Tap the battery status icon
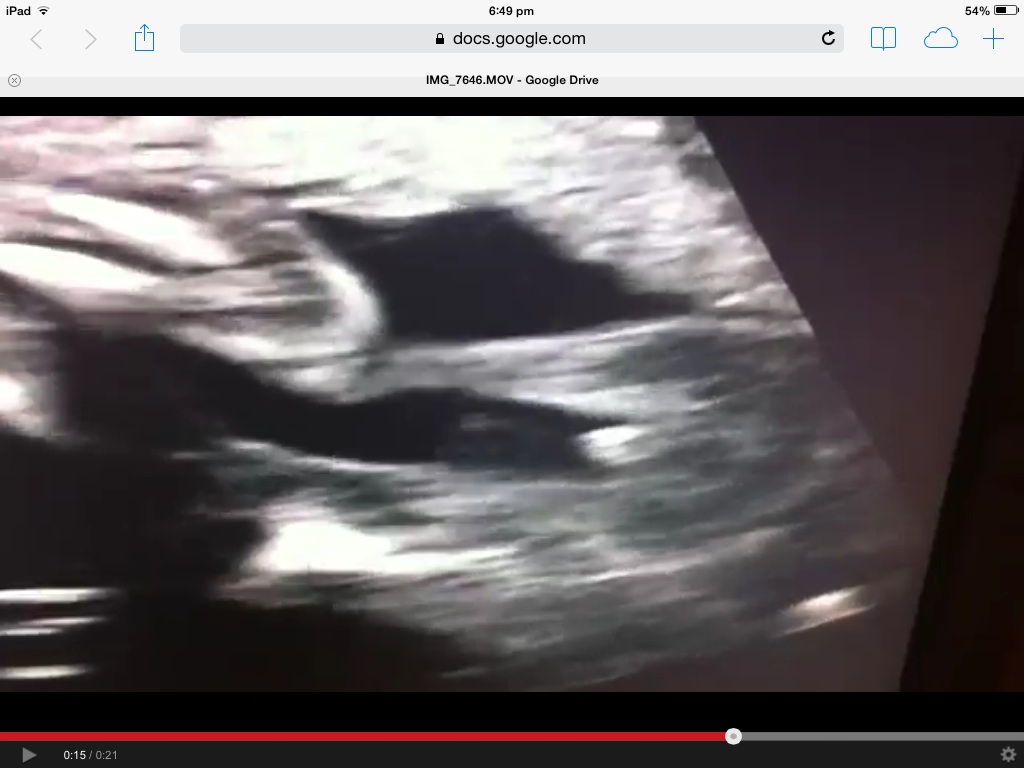This screenshot has width=1024, height=768. click(1005, 10)
